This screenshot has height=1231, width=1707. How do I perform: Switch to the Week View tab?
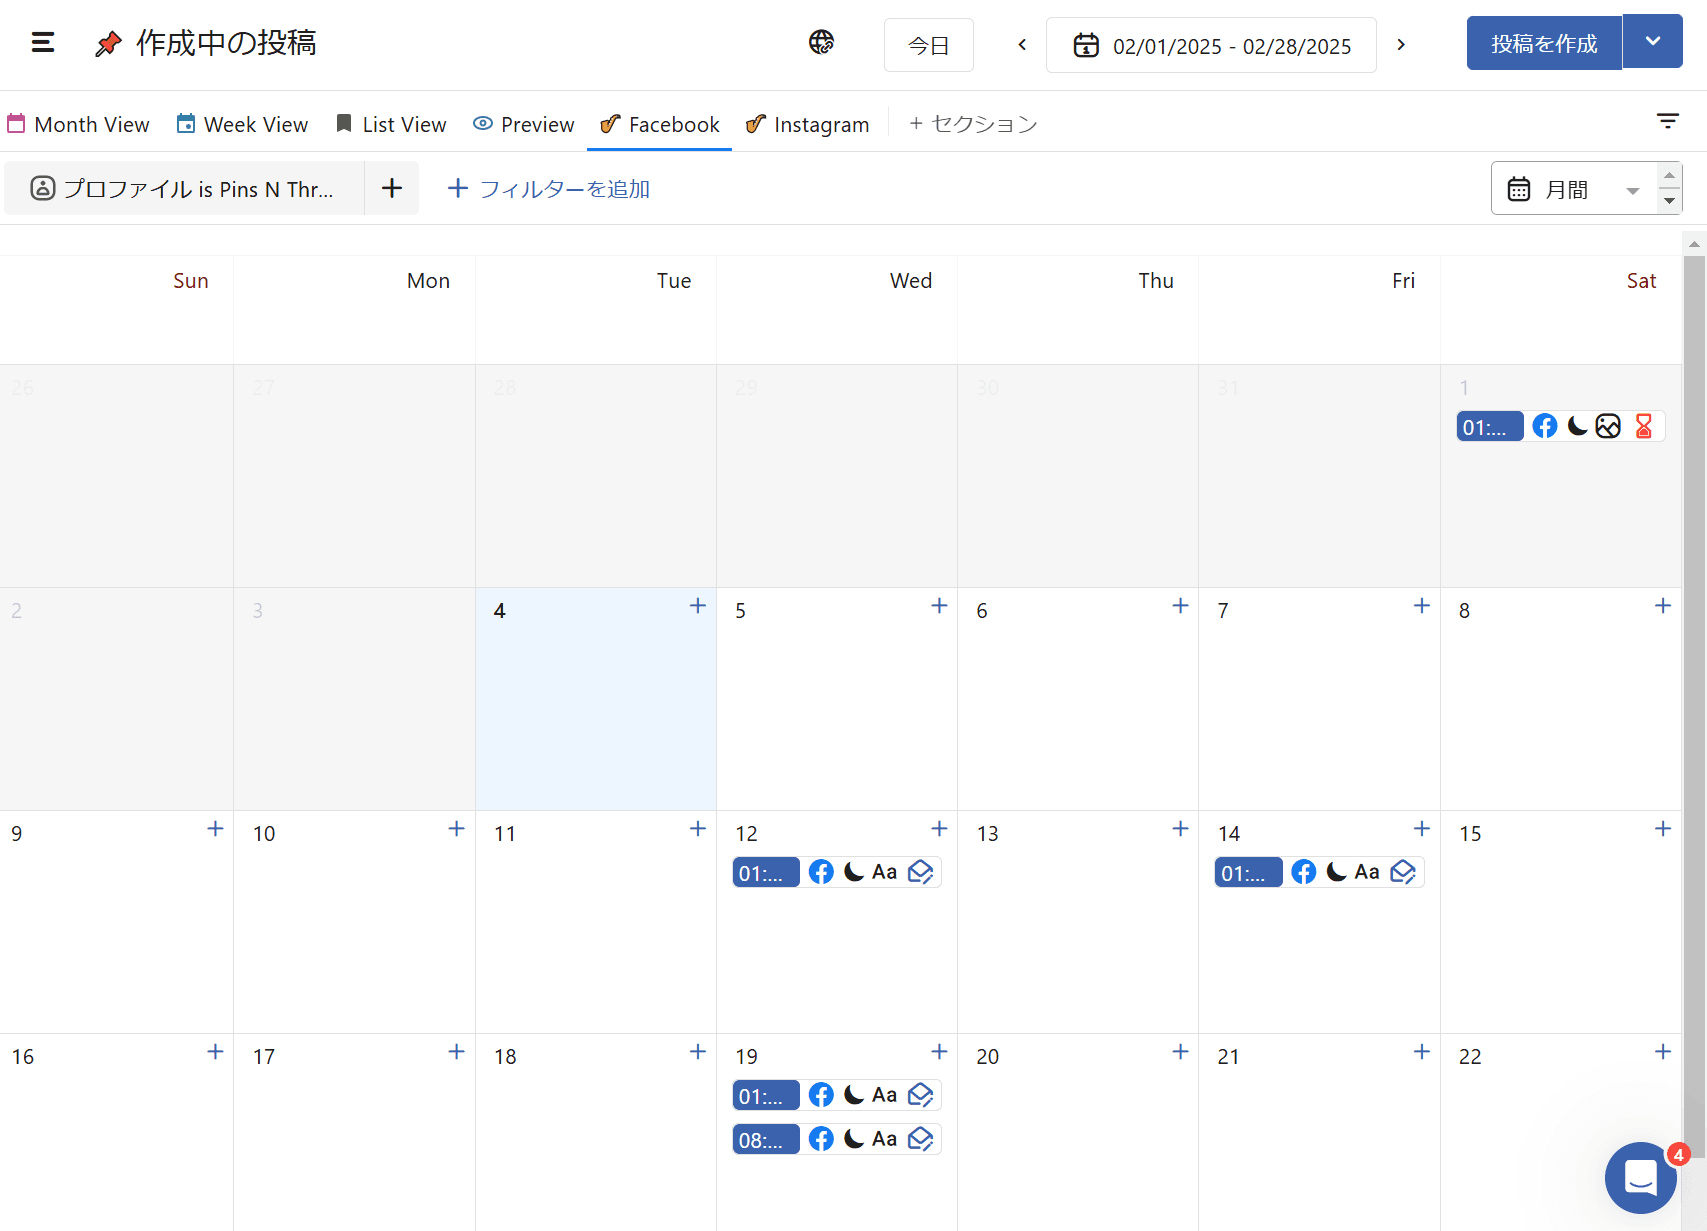[x=242, y=124]
